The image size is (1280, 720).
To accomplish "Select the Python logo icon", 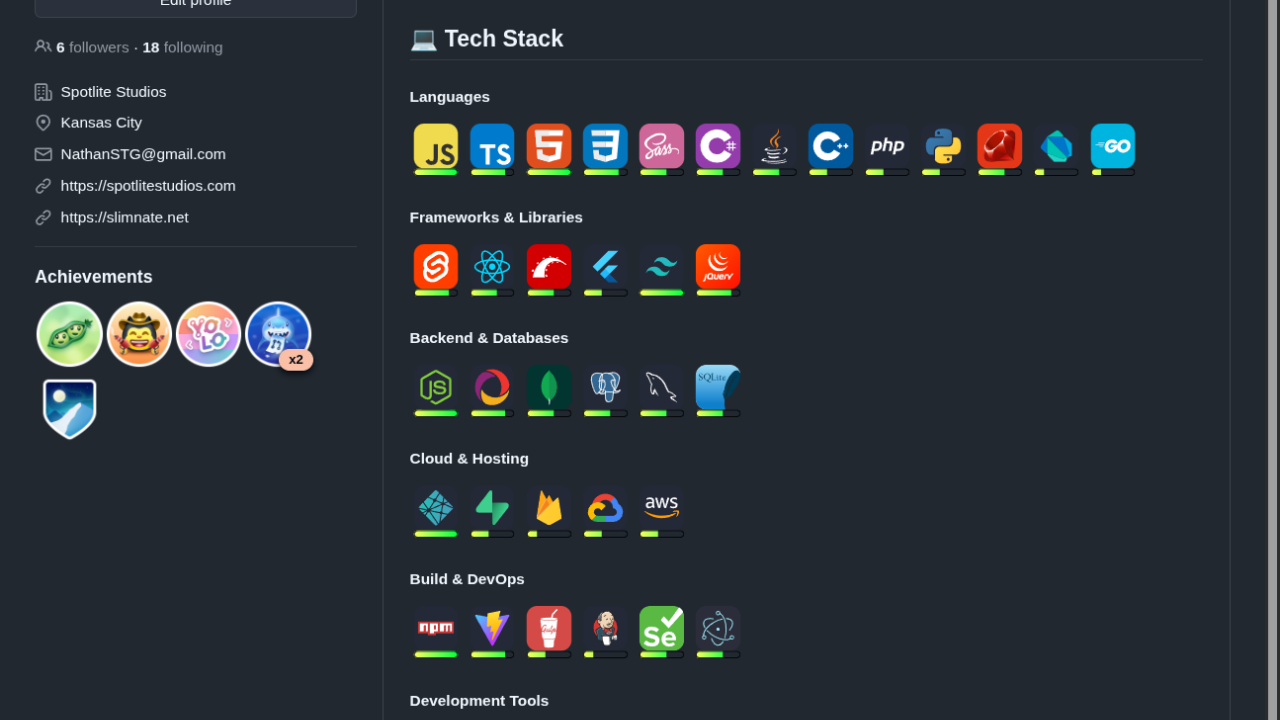I will coord(943,146).
